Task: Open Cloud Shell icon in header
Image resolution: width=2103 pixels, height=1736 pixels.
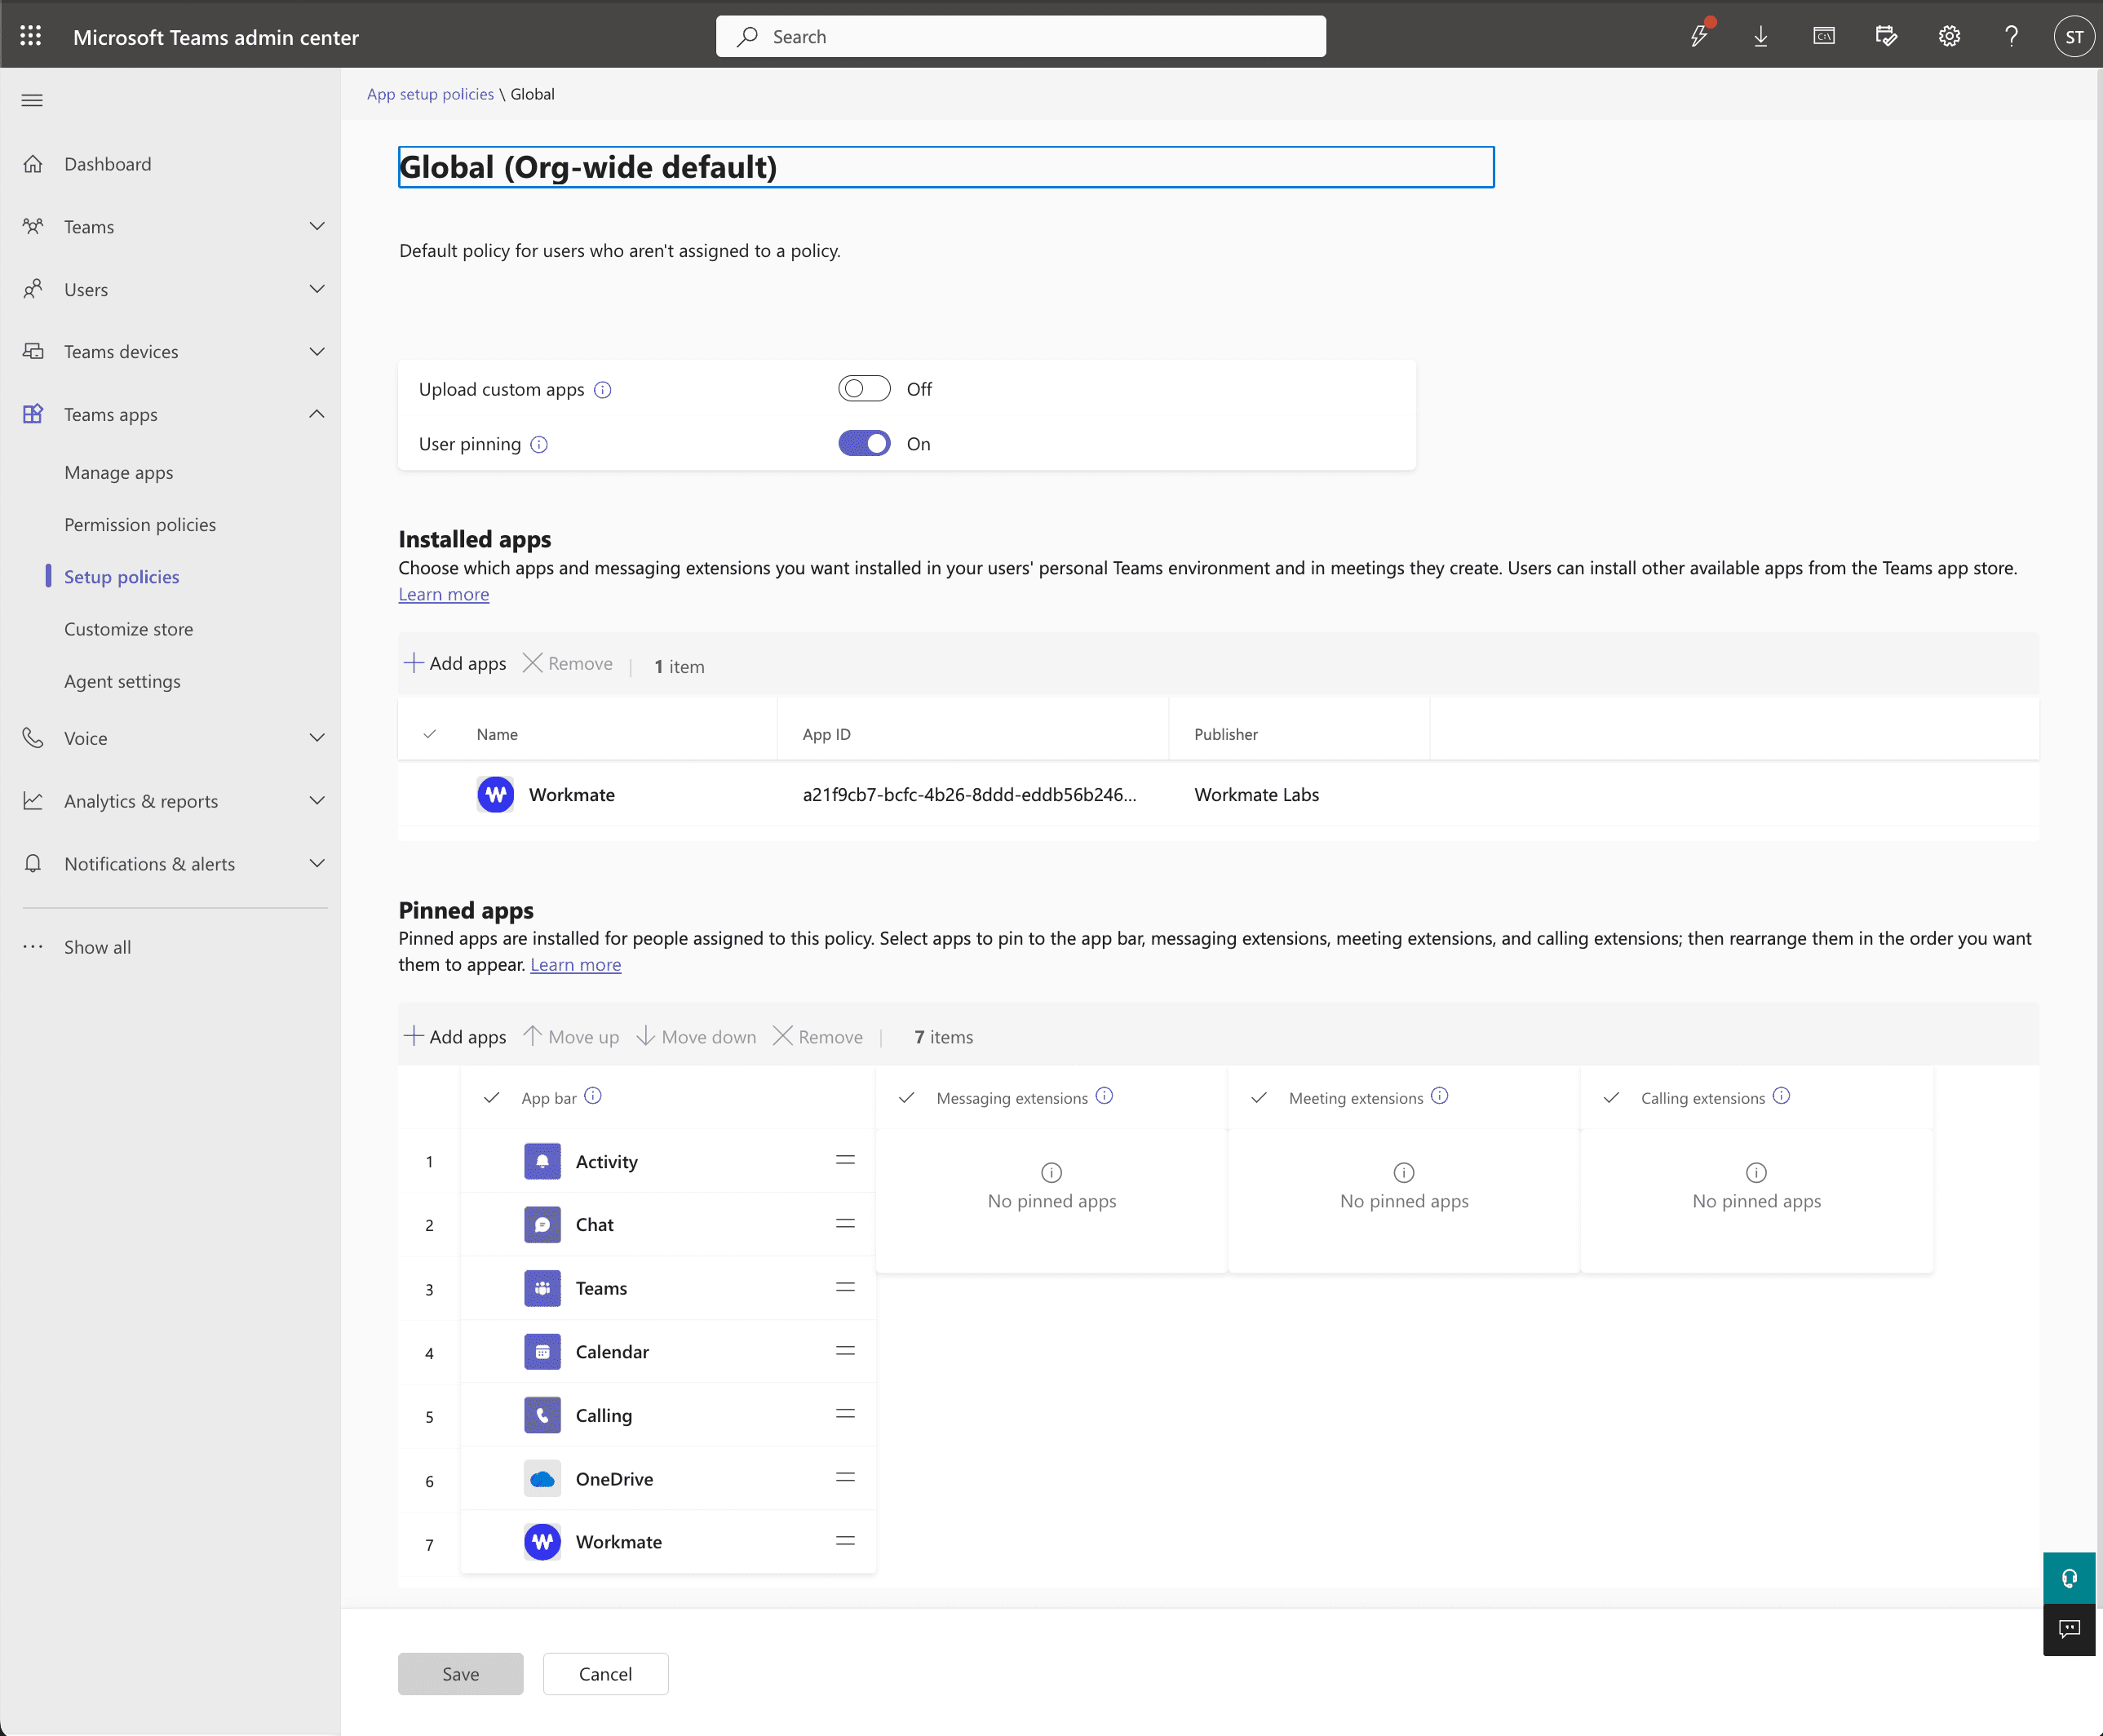Action: click(x=1824, y=36)
